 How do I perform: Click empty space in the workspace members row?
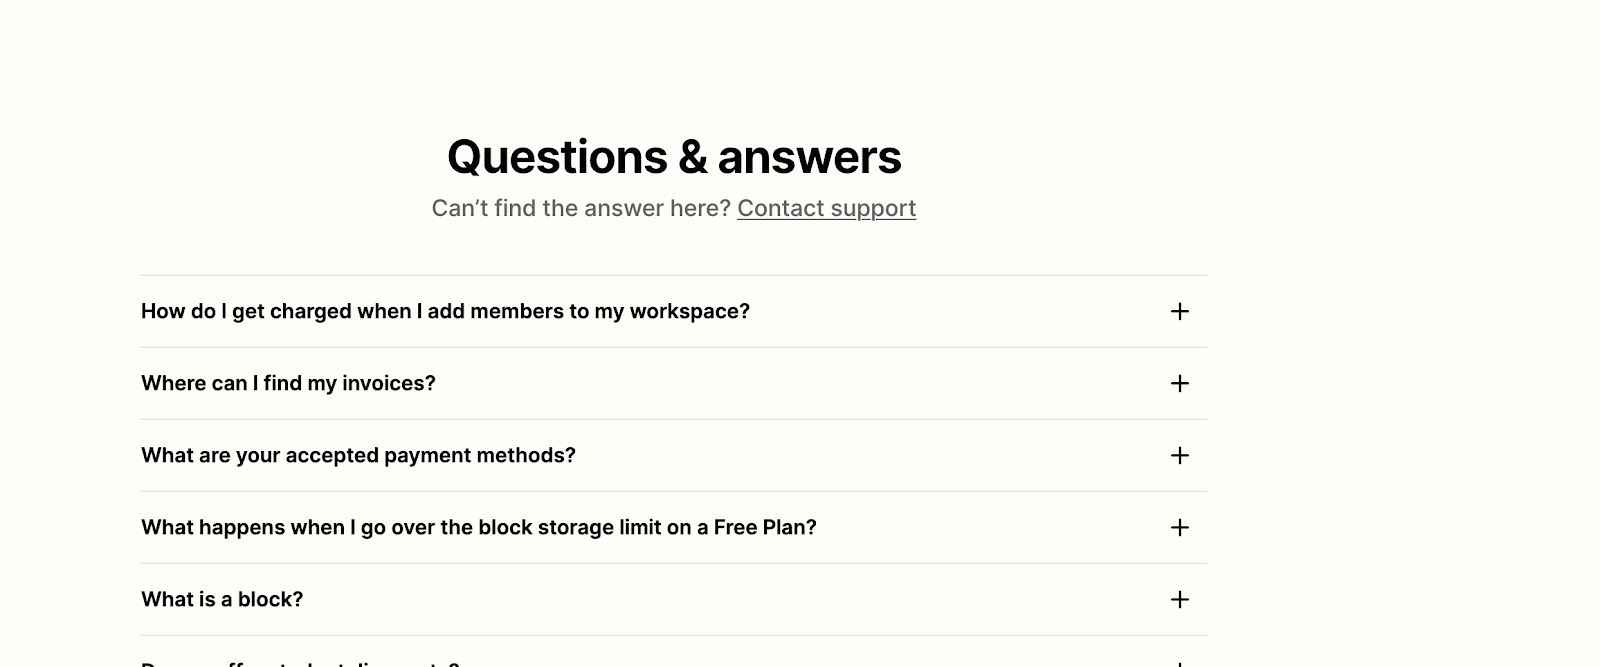(950, 312)
